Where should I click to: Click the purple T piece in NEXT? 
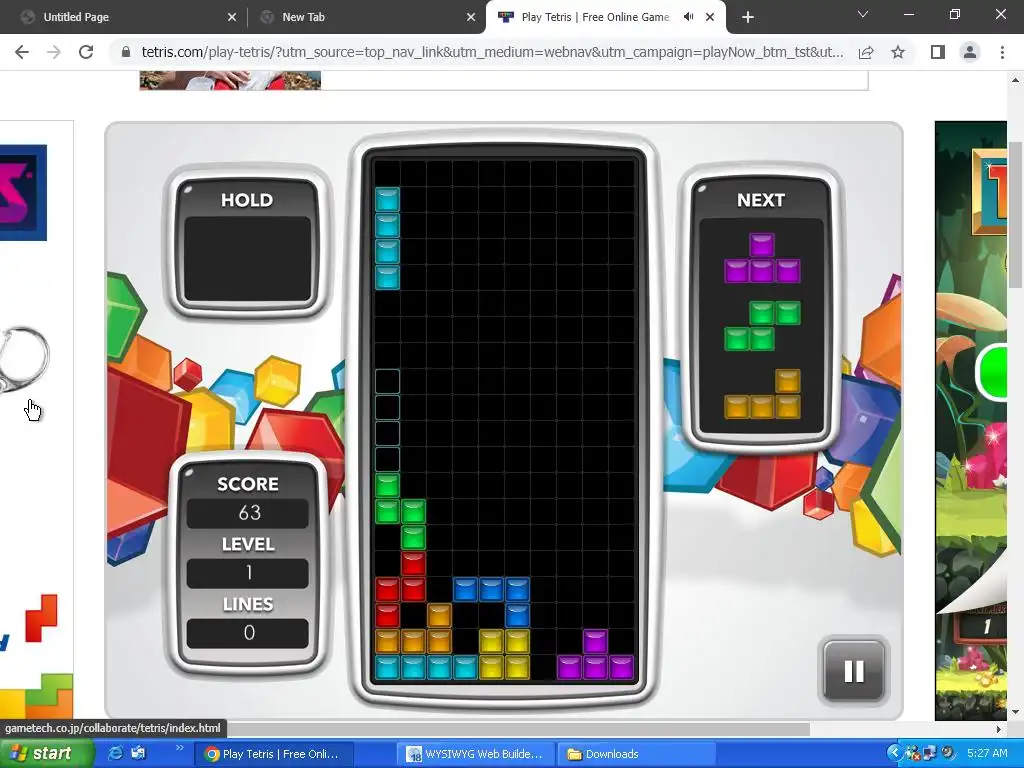762,258
